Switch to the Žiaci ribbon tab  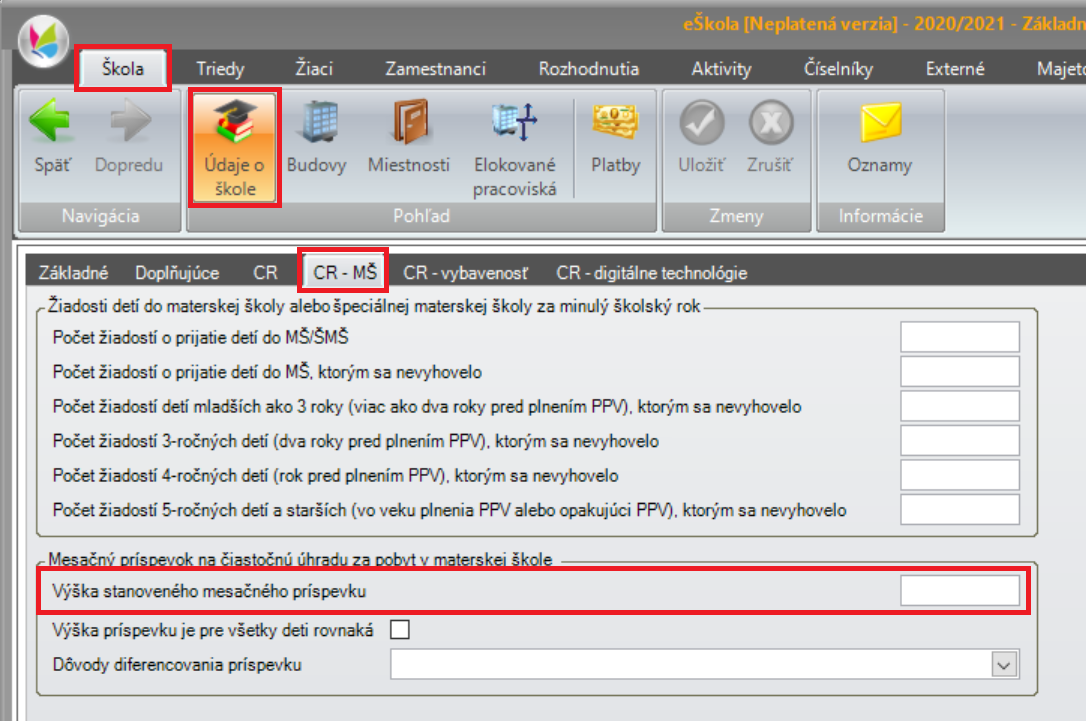click(314, 69)
